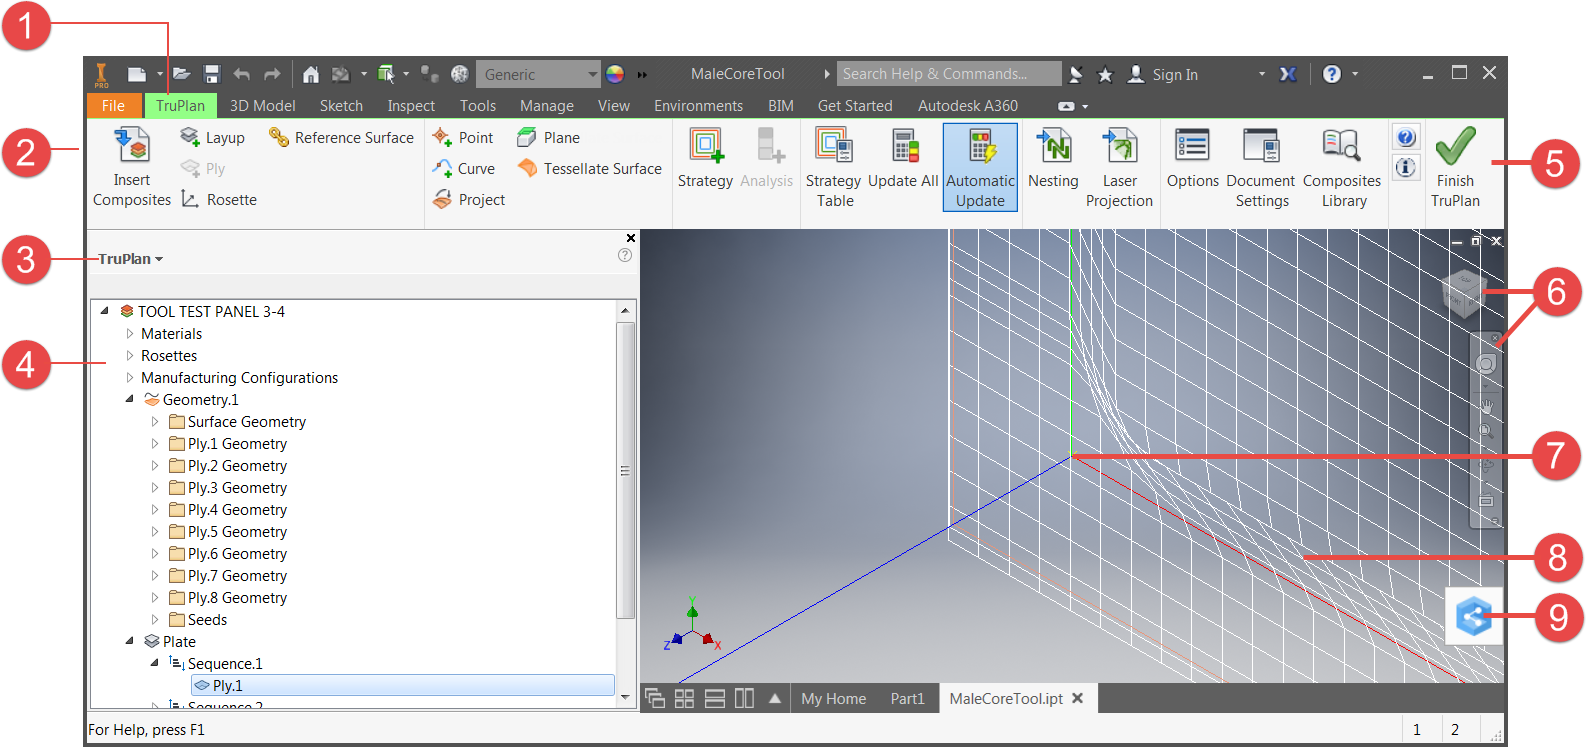Image resolution: width=1586 pixels, height=747 pixels.
Task: Expand the Materials node
Action: point(130,334)
